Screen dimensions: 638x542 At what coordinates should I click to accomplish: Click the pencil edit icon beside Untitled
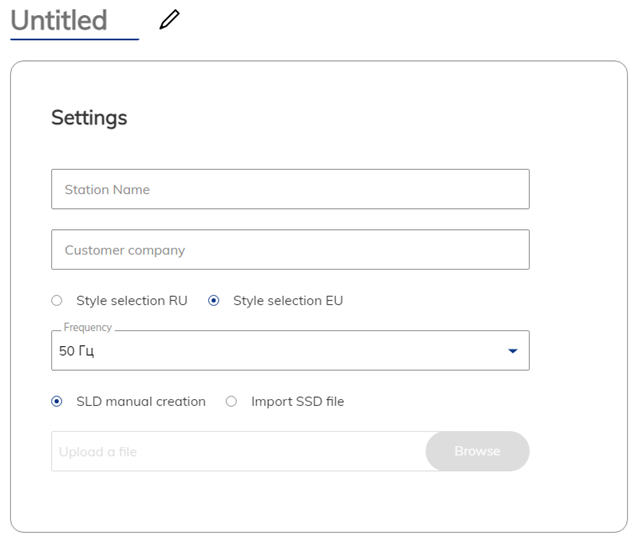pyautogui.click(x=169, y=19)
